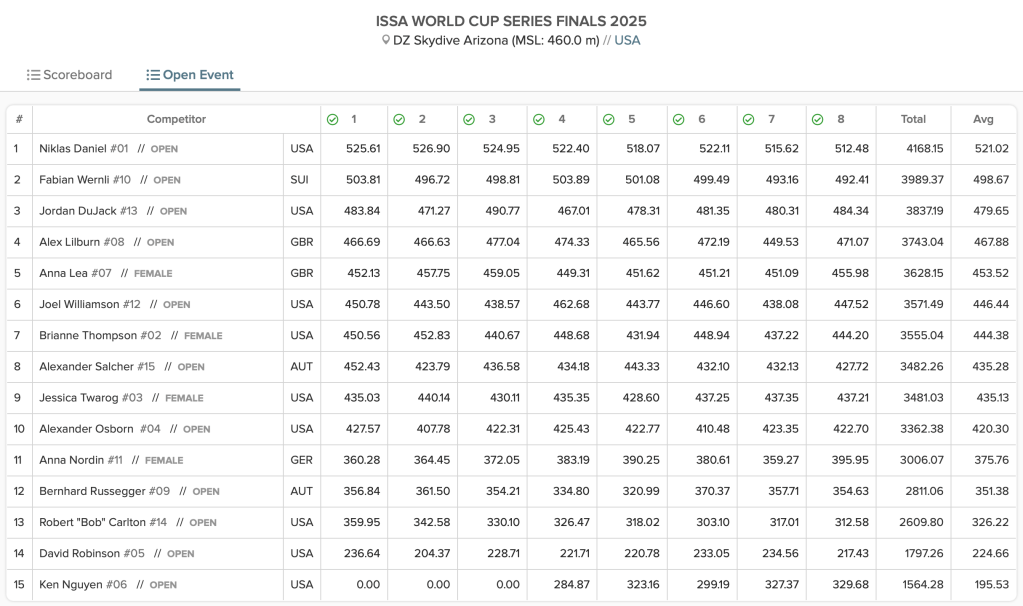Click the green check icon for round 6
Image resolution: width=1023 pixels, height=606 pixels.
(678, 119)
